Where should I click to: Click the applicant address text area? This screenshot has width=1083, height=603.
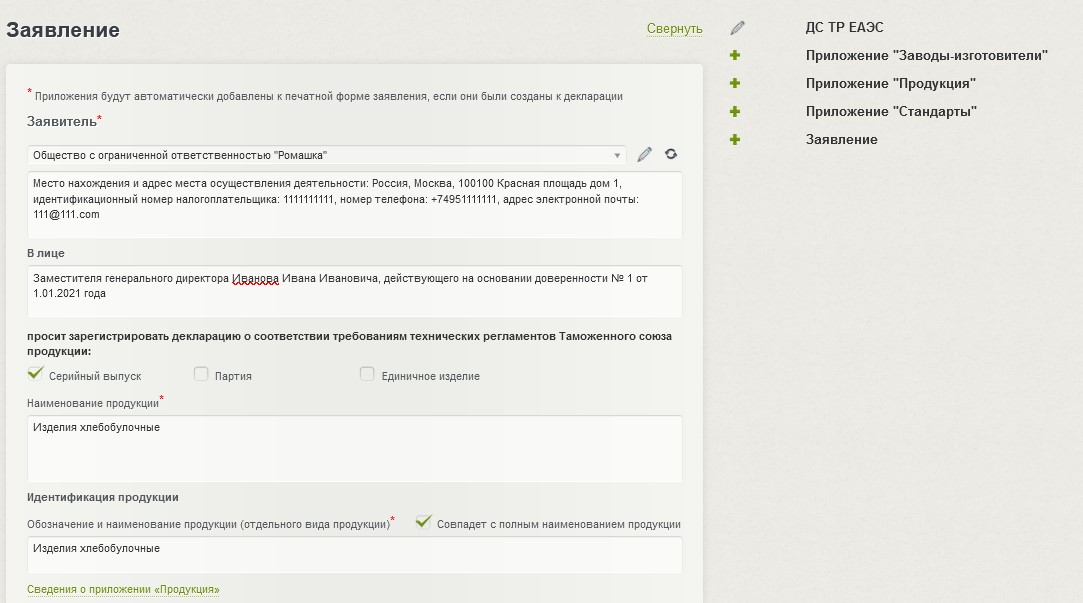coord(354,205)
